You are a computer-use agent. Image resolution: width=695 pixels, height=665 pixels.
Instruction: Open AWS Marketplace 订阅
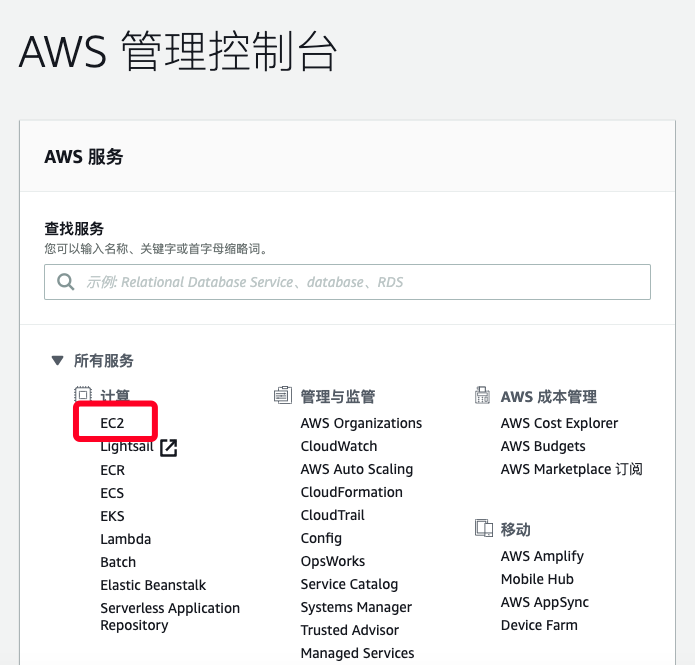tap(572, 469)
